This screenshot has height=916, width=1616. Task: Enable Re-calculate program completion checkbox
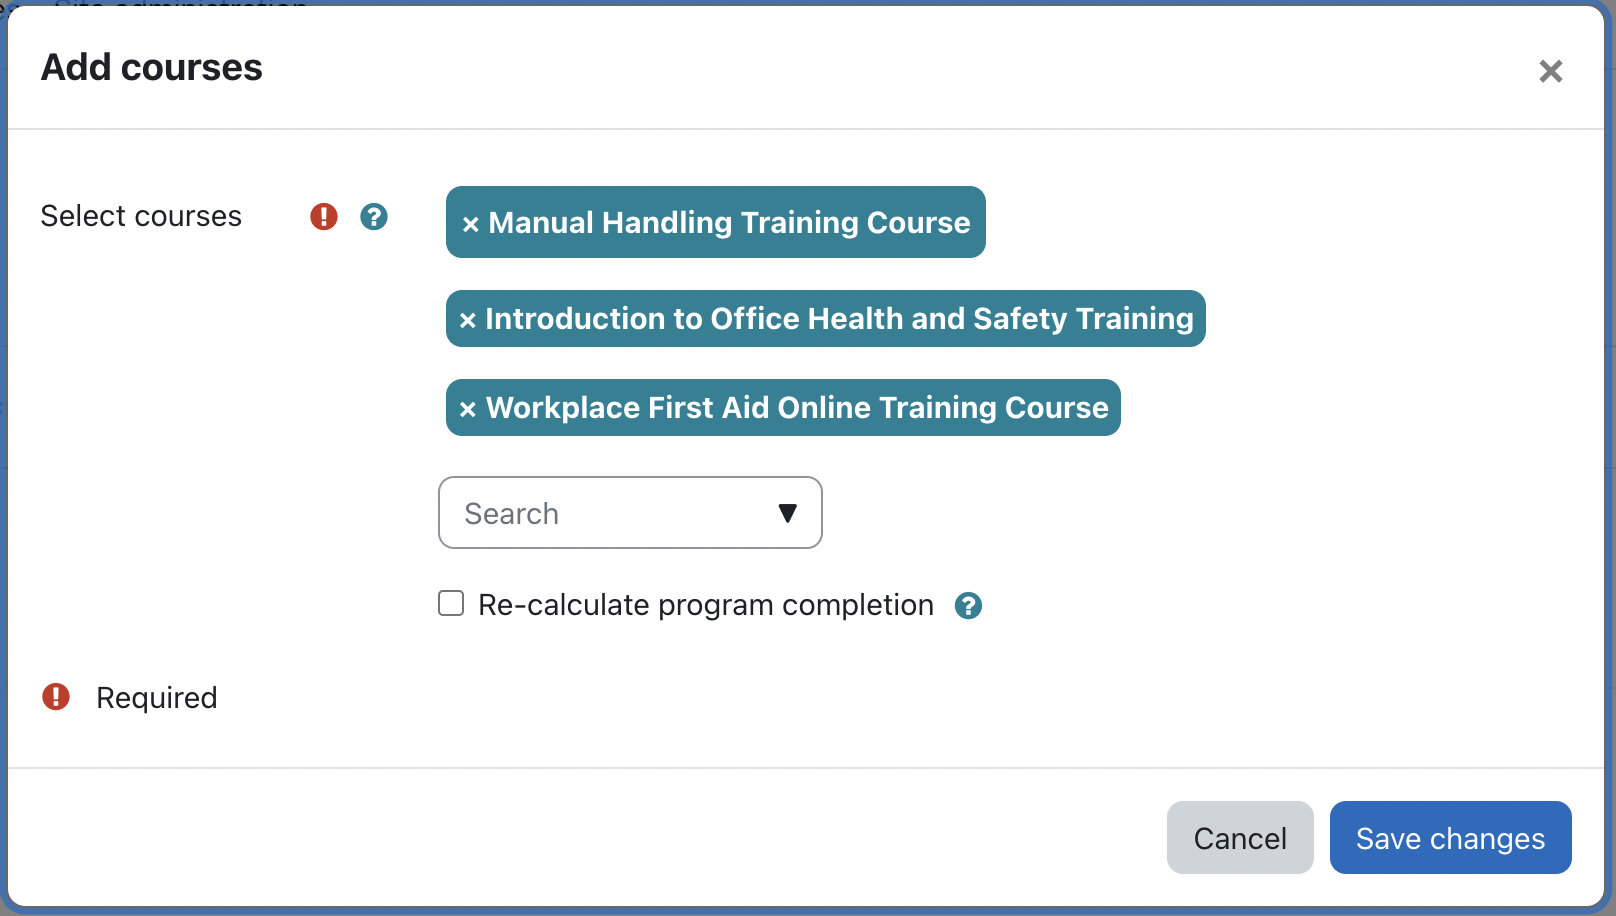(451, 603)
